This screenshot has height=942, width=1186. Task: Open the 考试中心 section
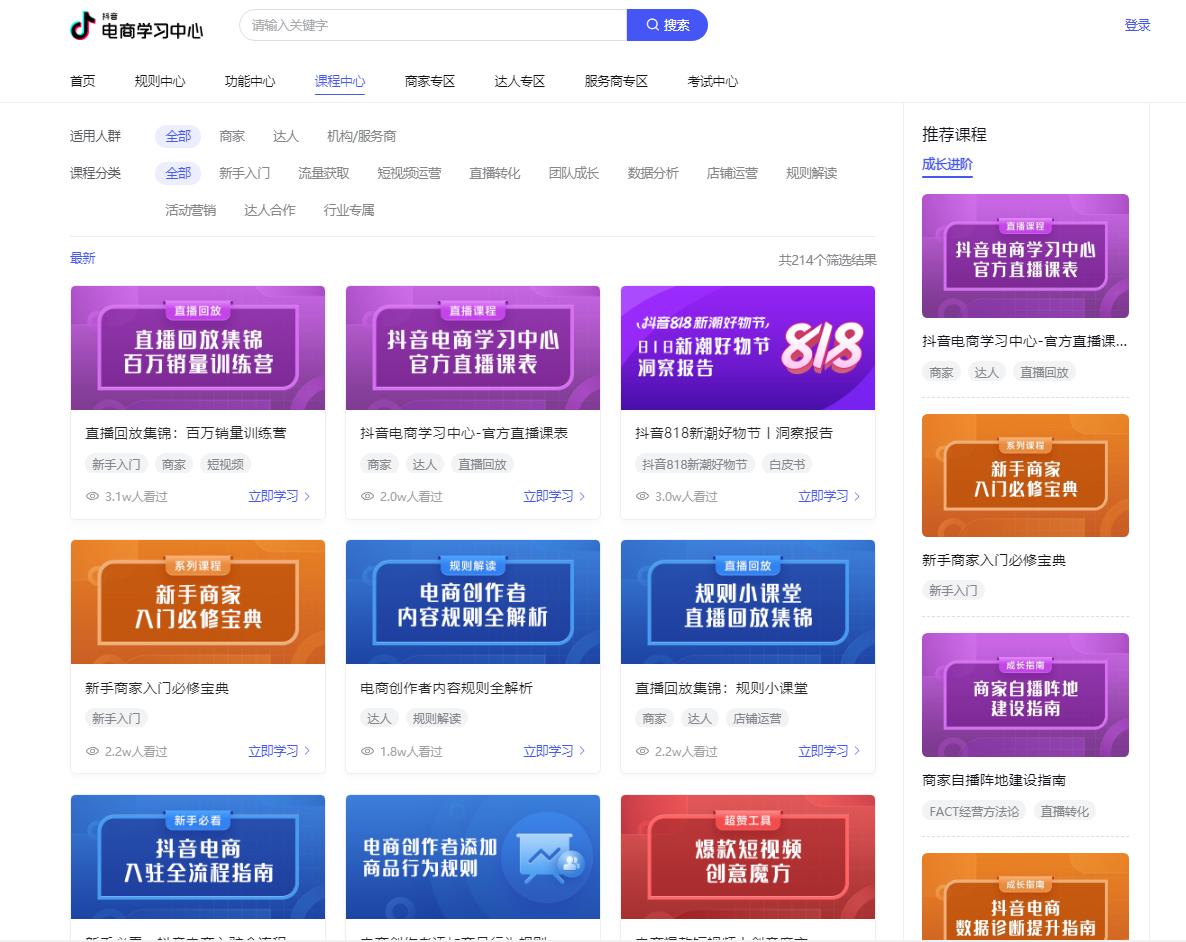pyautogui.click(x=713, y=82)
